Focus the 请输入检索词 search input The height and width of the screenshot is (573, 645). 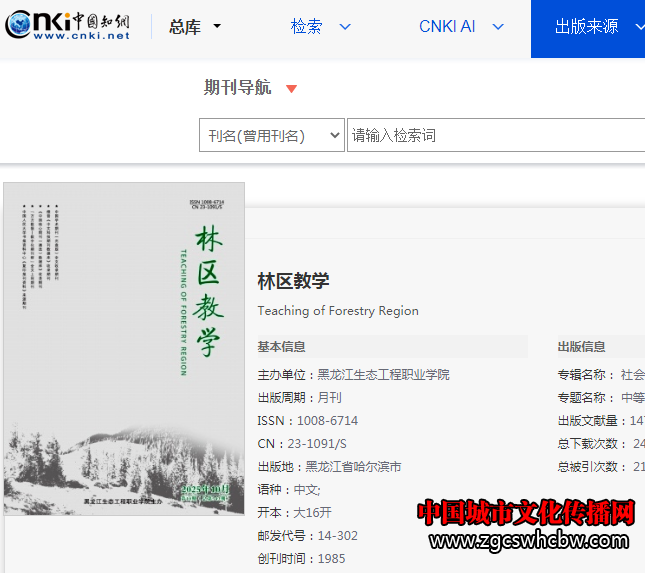(x=495, y=136)
